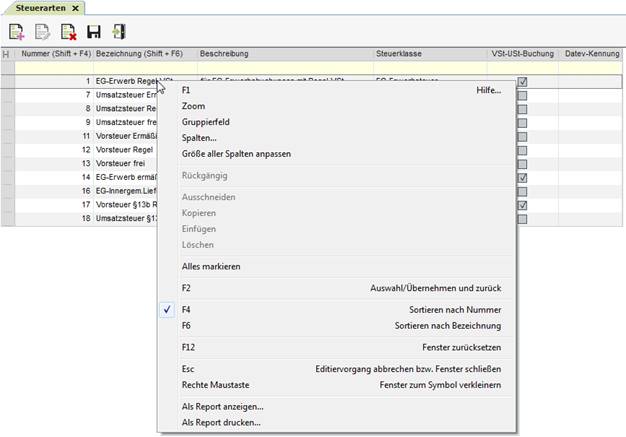The height and width of the screenshot is (437, 626).
Task: Click Bezeichnung (Shift + F6) column header
Action: pos(145,54)
